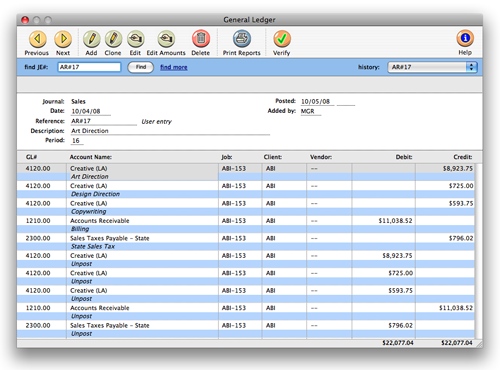Select the debit amount $796.02
The height and width of the screenshot is (370, 500).
pos(401,325)
